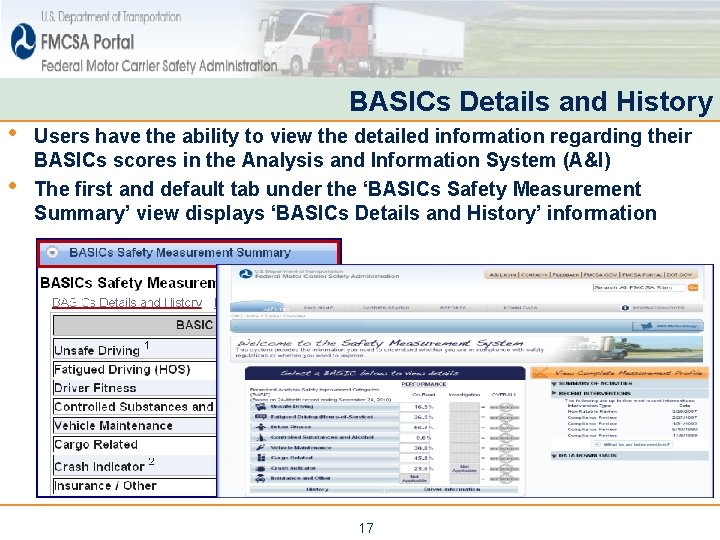The height and width of the screenshot is (540, 720).
Task: Click the Unsafe Driving label in the SMS list
Action: pyautogui.click(x=292, y=407)
